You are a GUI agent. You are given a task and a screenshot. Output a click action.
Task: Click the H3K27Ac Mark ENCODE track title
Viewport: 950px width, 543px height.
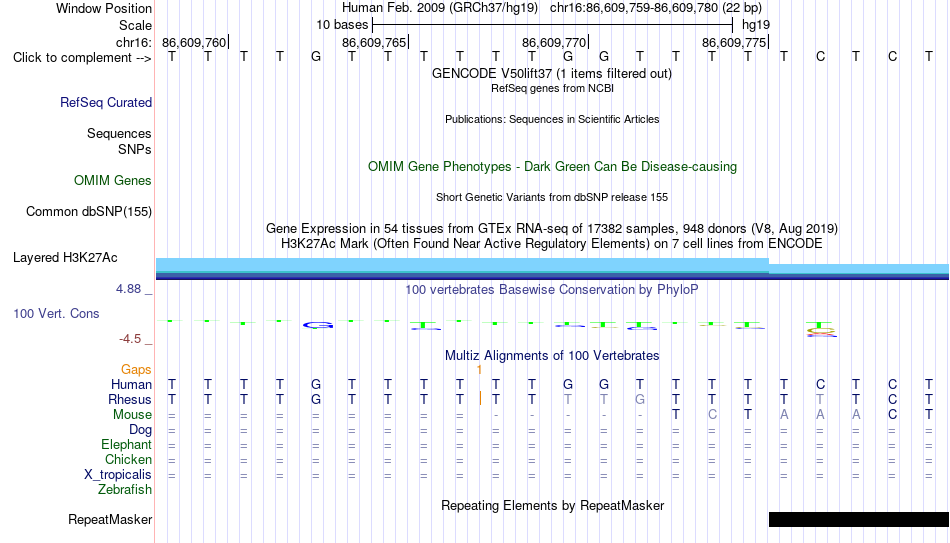552,244
